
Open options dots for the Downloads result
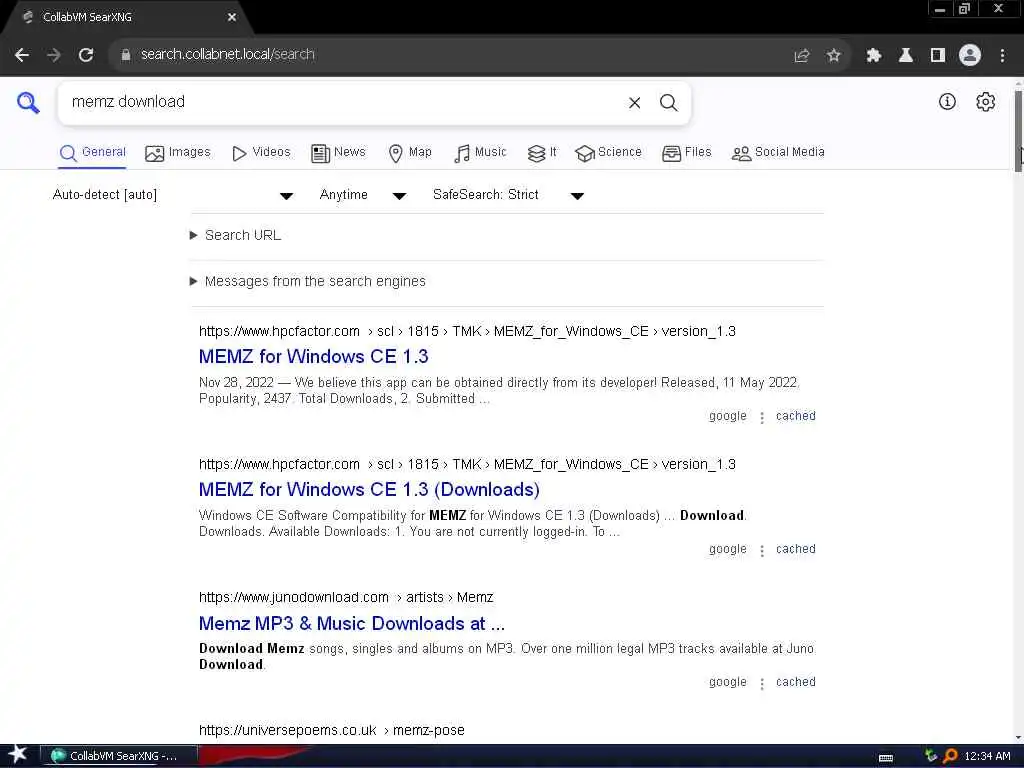coord(761,551)
